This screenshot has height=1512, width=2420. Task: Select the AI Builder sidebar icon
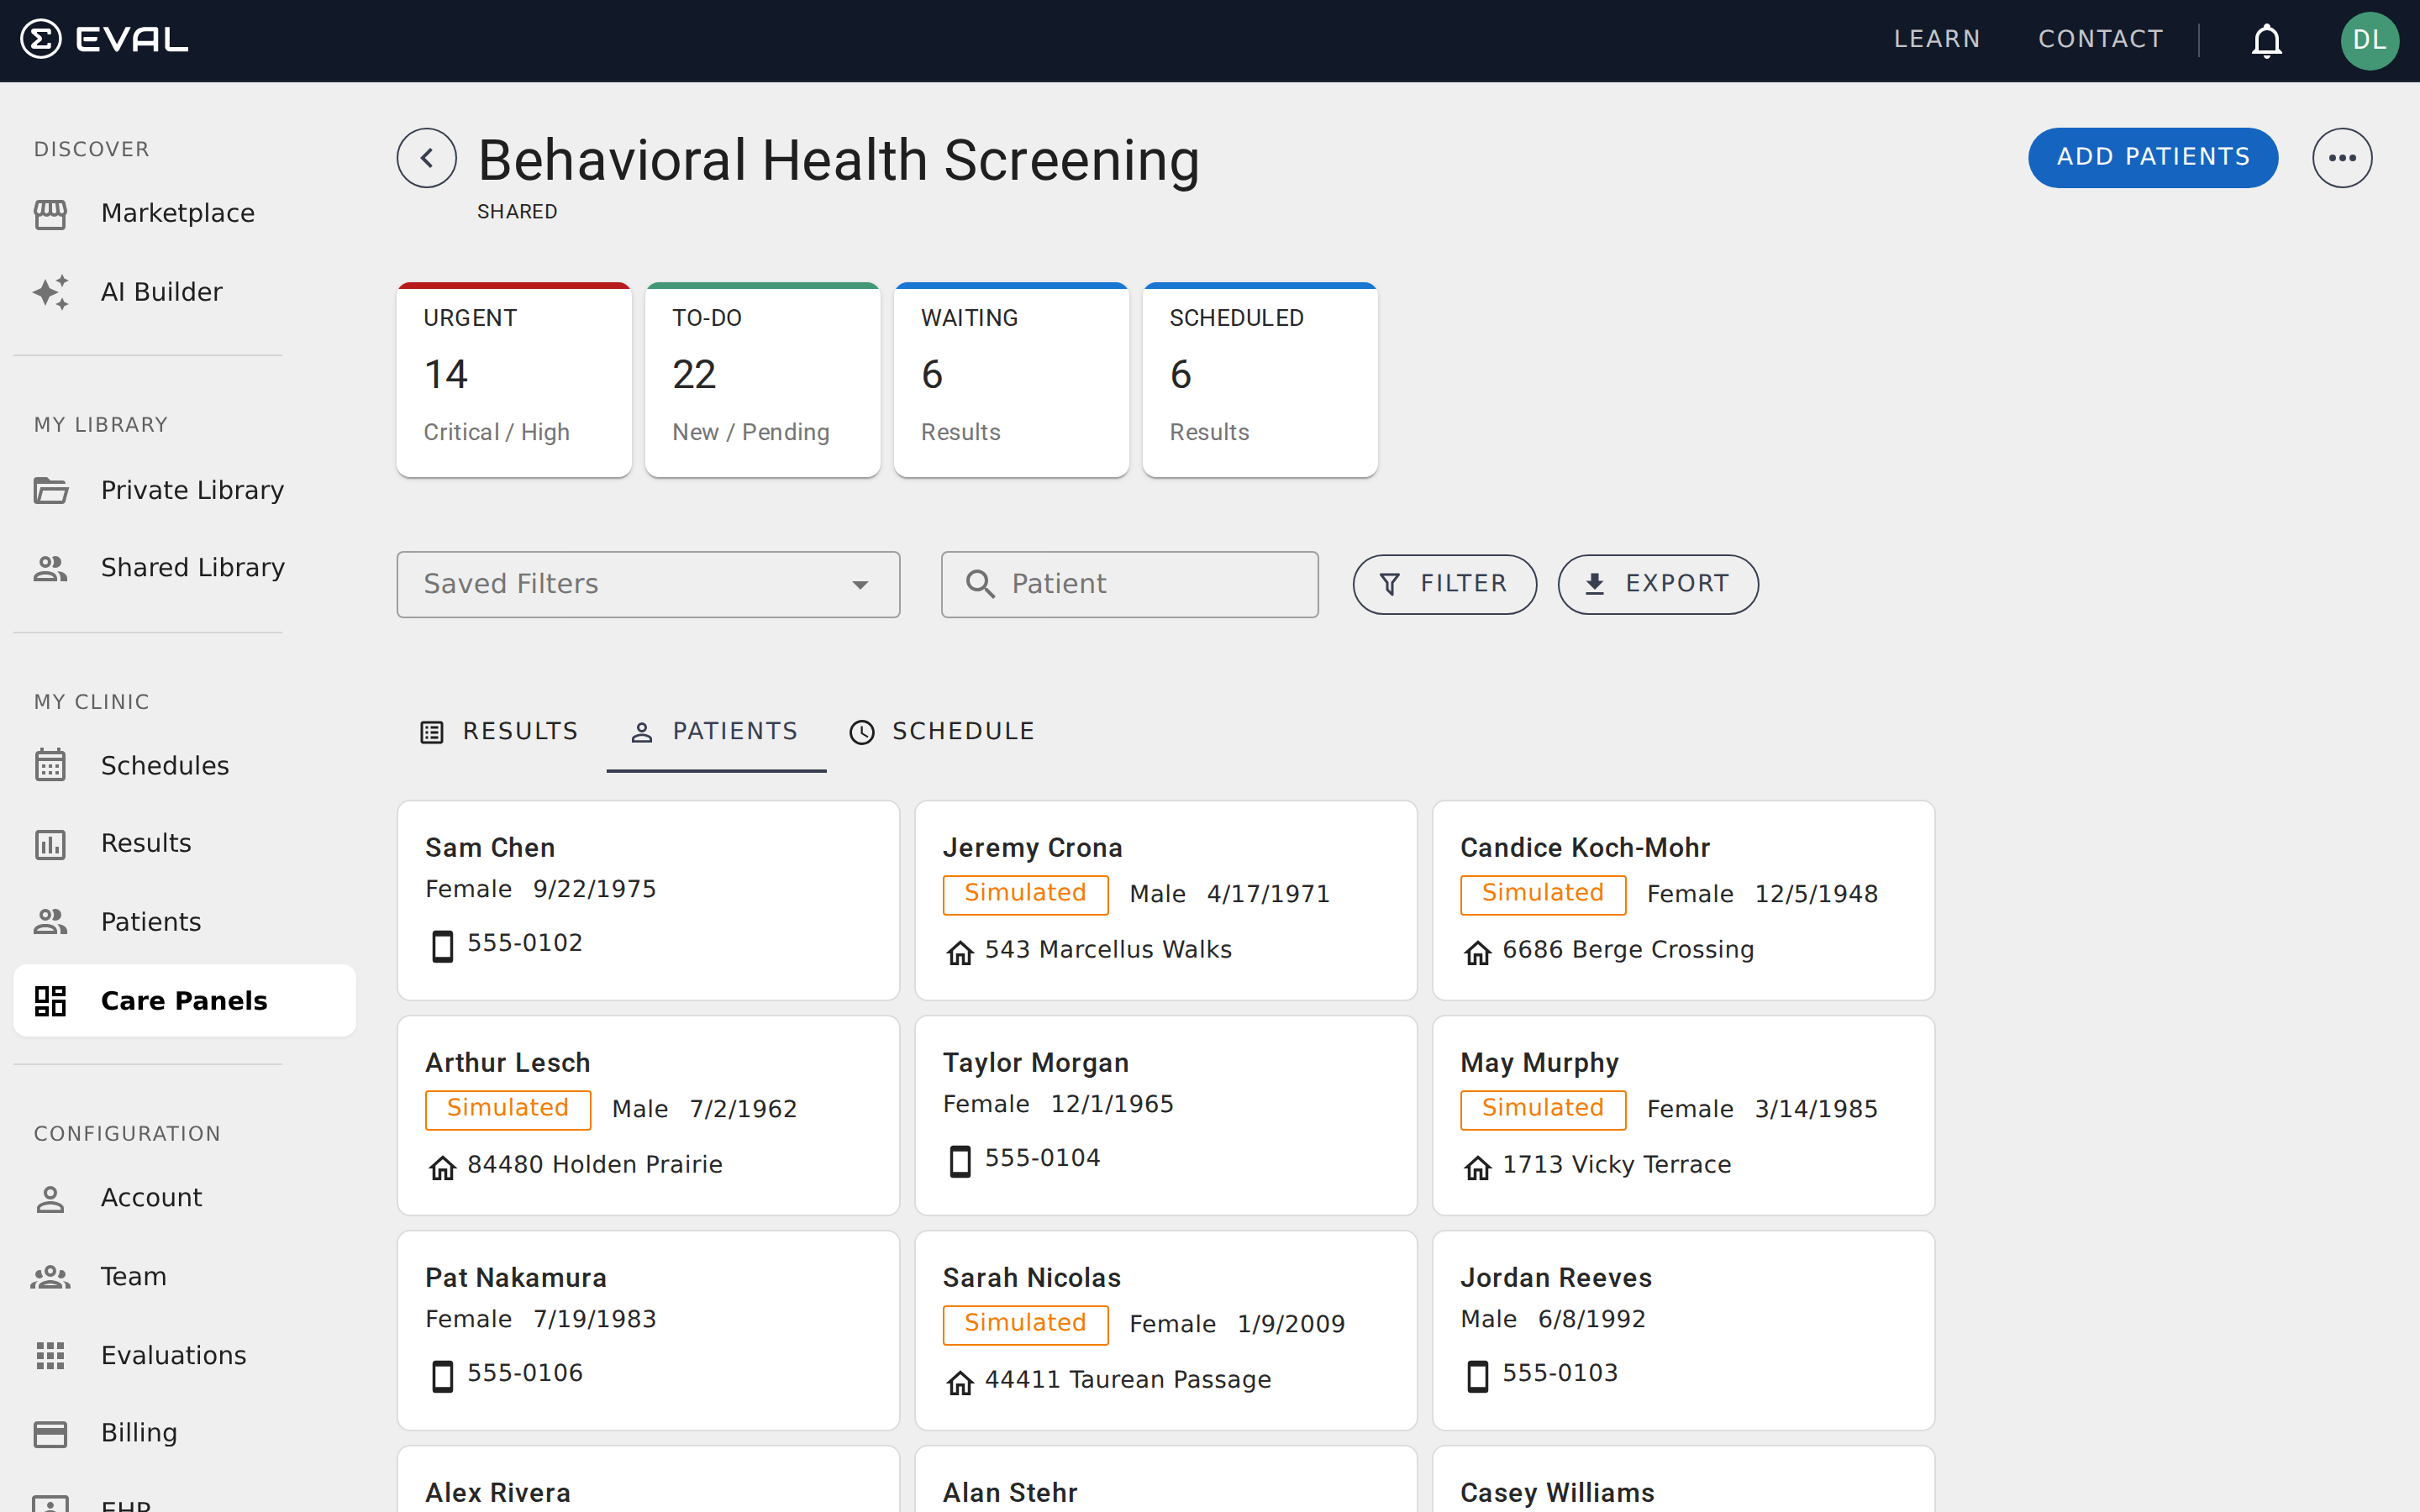(51, 291)
